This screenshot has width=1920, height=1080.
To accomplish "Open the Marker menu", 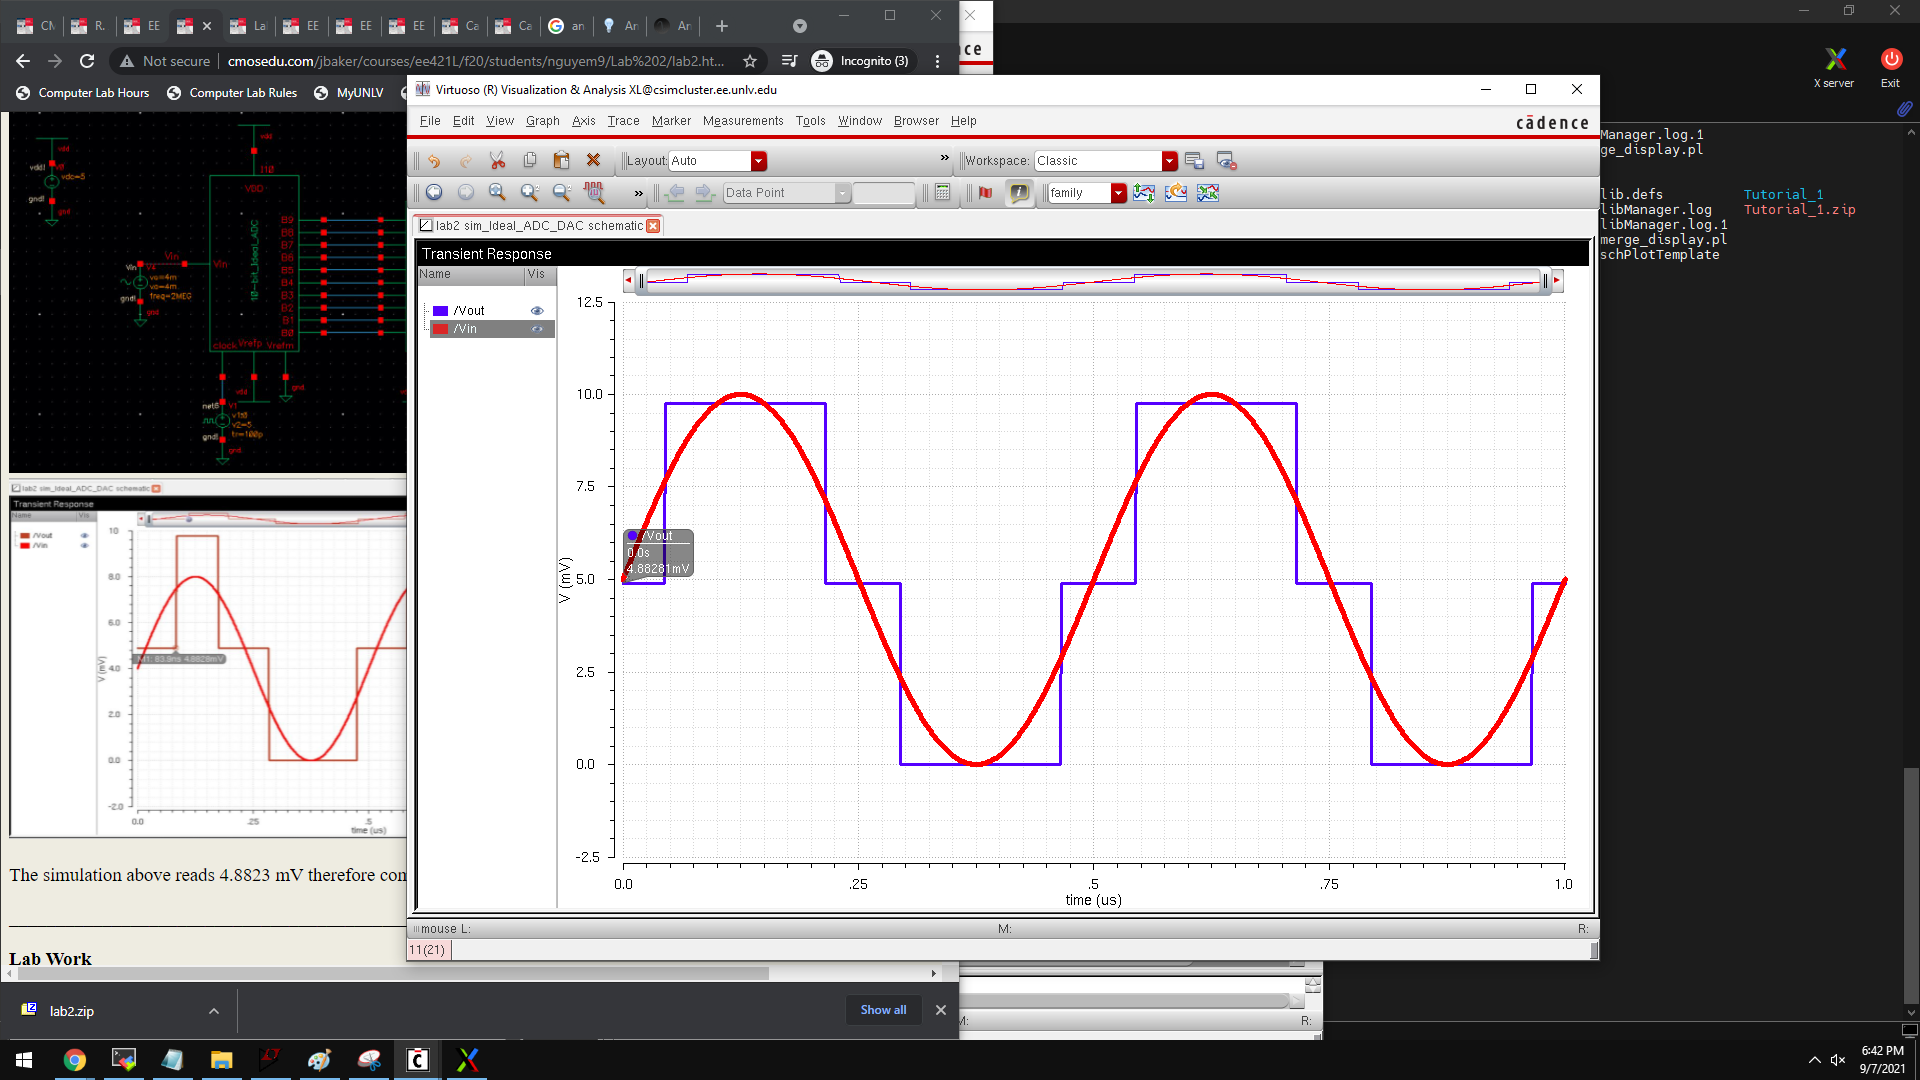I will (x=671, y=121).
